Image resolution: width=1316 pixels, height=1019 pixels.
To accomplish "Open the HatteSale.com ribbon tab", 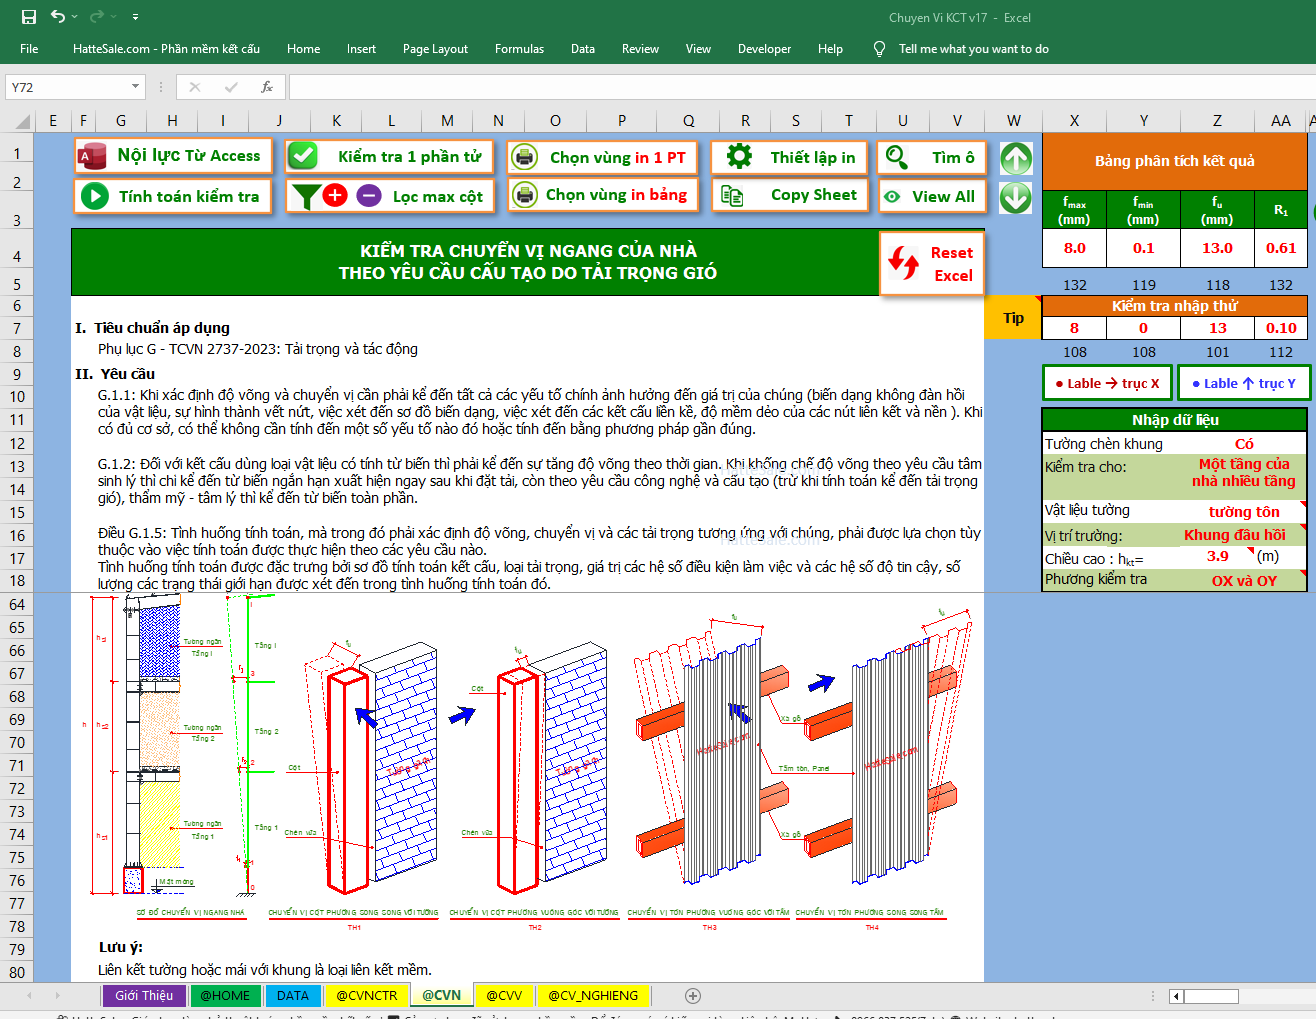I will coord(166,48).
